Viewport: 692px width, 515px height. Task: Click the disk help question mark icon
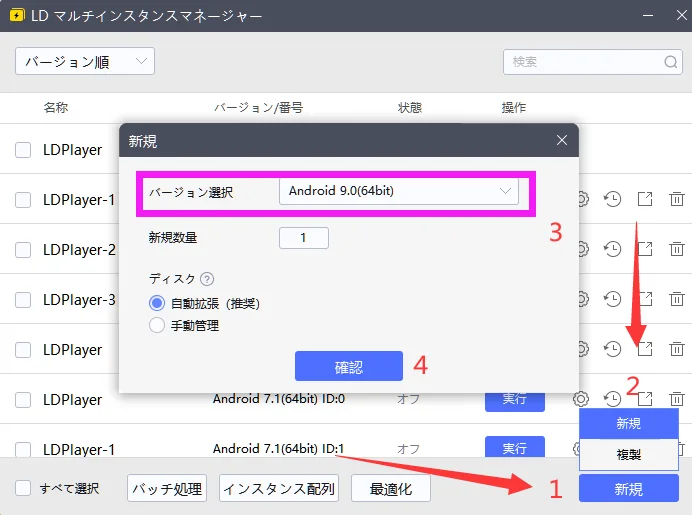(x=207, y=279)
